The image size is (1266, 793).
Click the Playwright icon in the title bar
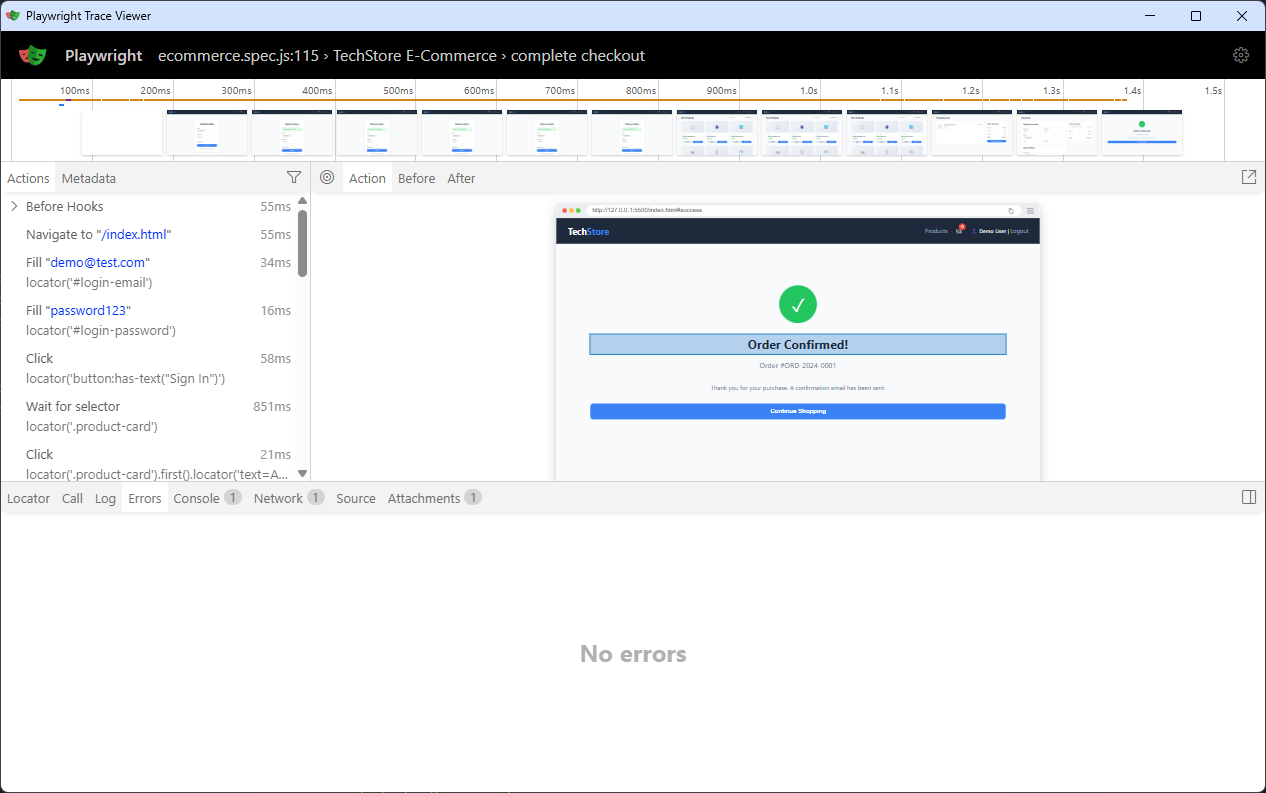click(13, 15)
